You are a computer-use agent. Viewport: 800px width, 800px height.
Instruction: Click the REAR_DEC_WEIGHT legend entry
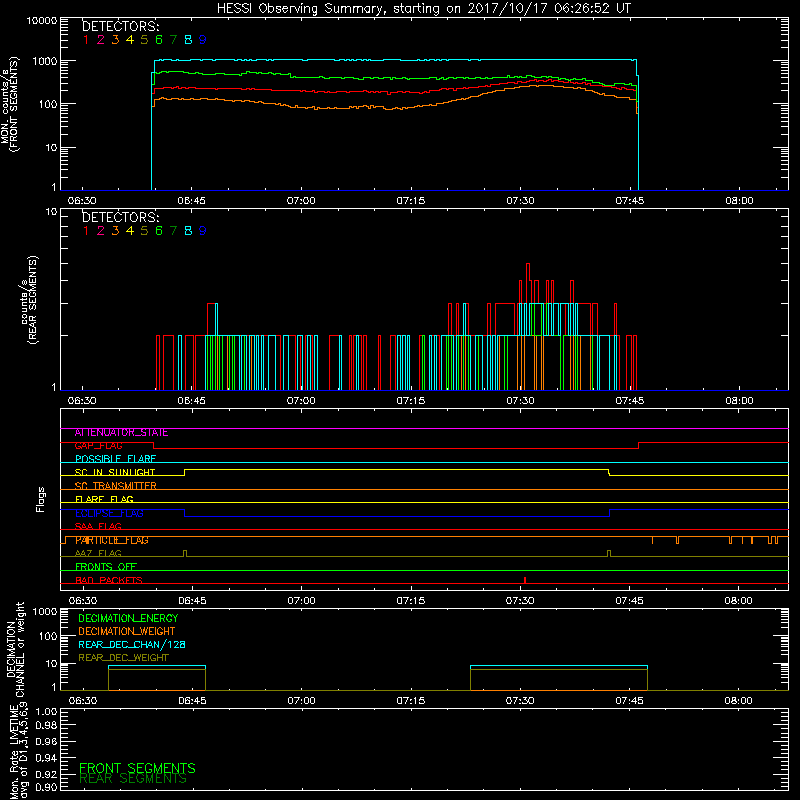tap(123, 658)
